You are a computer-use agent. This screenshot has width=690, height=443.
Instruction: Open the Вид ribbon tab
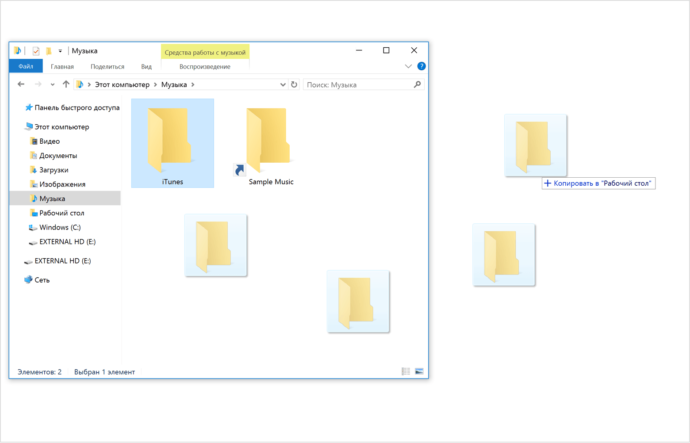(146, 66)
